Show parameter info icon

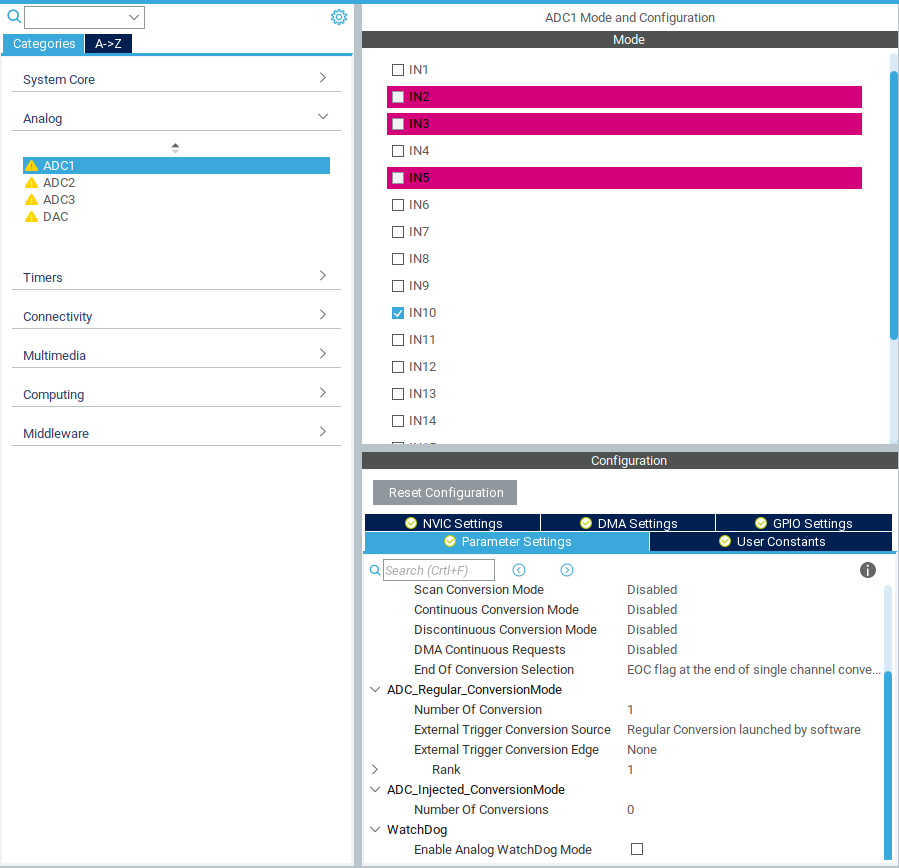[x=867, y=570]
